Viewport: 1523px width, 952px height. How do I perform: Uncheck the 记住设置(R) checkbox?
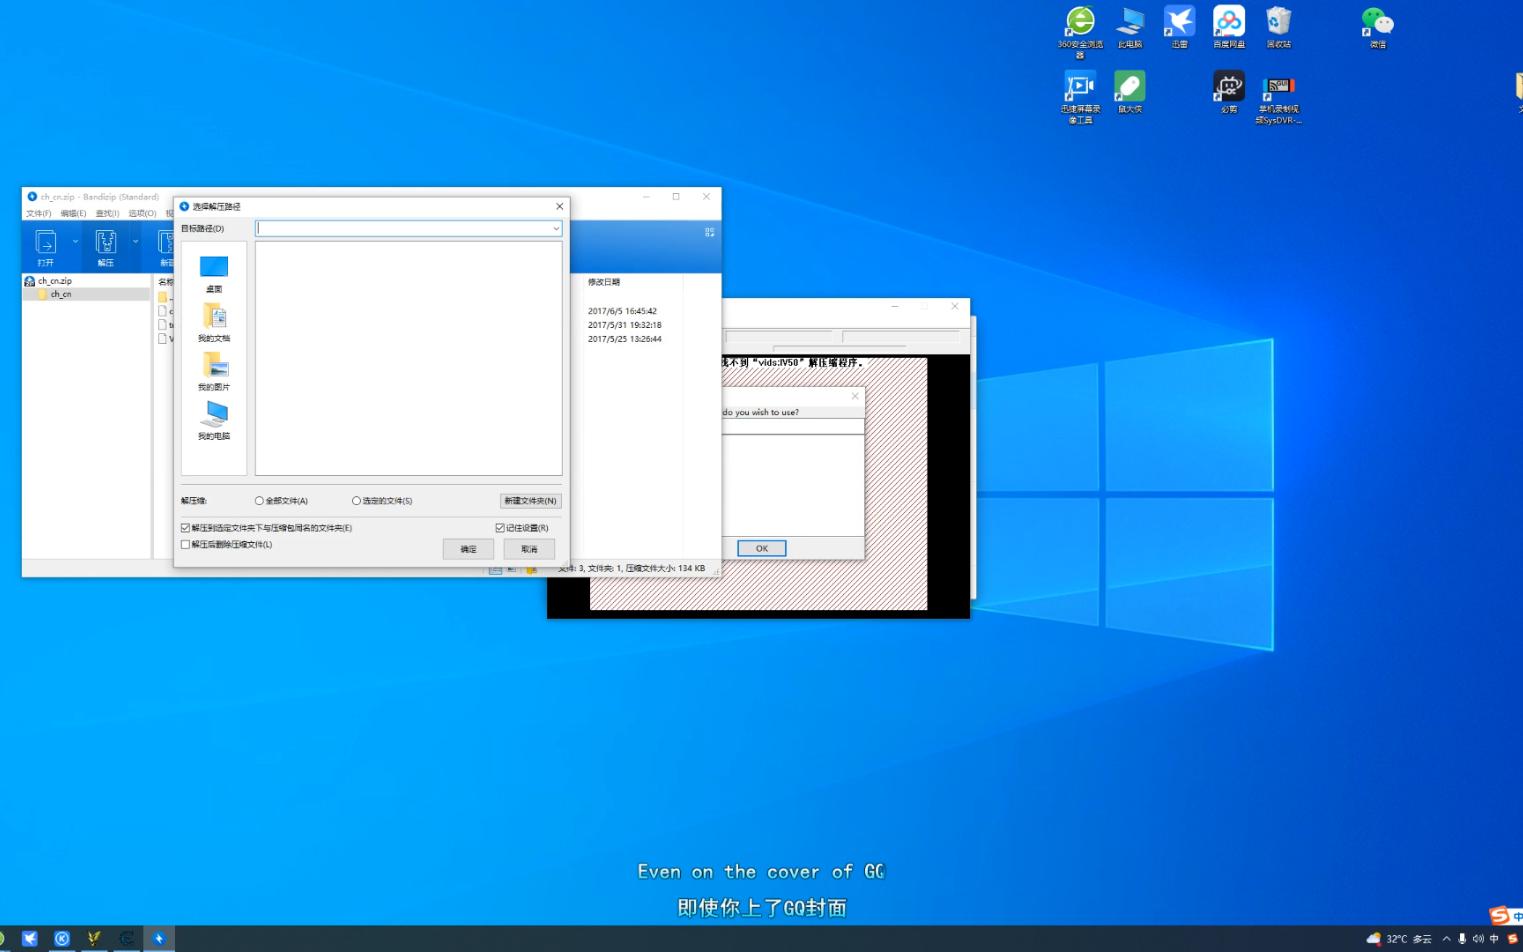[x=499, y=527]
